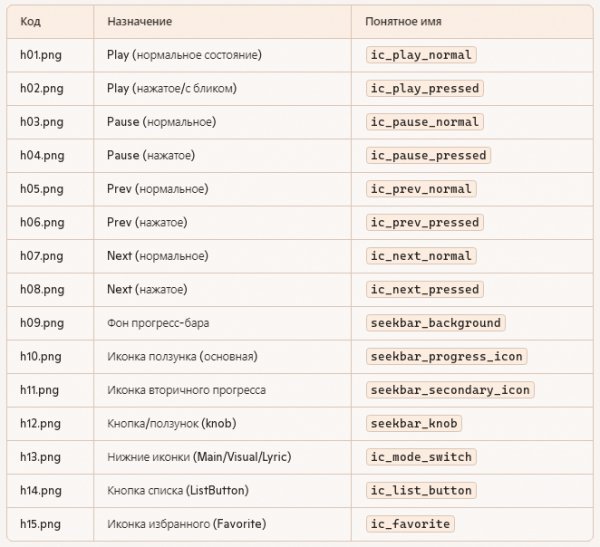Select the h03.png cell
The image size is (600, 547).
[x=41, y=122]
